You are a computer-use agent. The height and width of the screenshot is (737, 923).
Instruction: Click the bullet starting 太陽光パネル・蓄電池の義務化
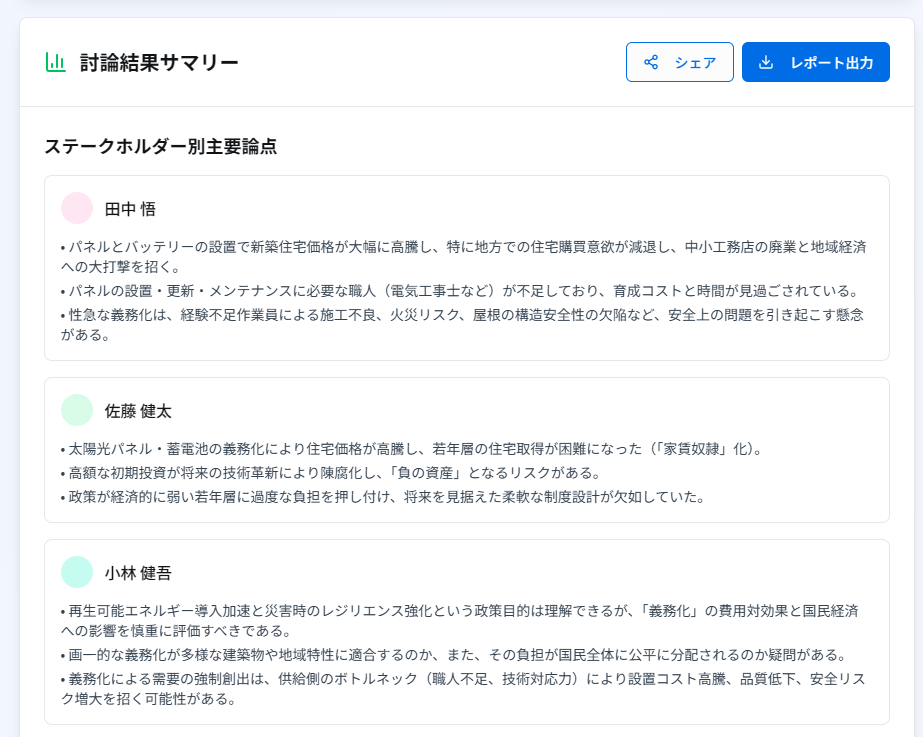click(x=412, y=449)
